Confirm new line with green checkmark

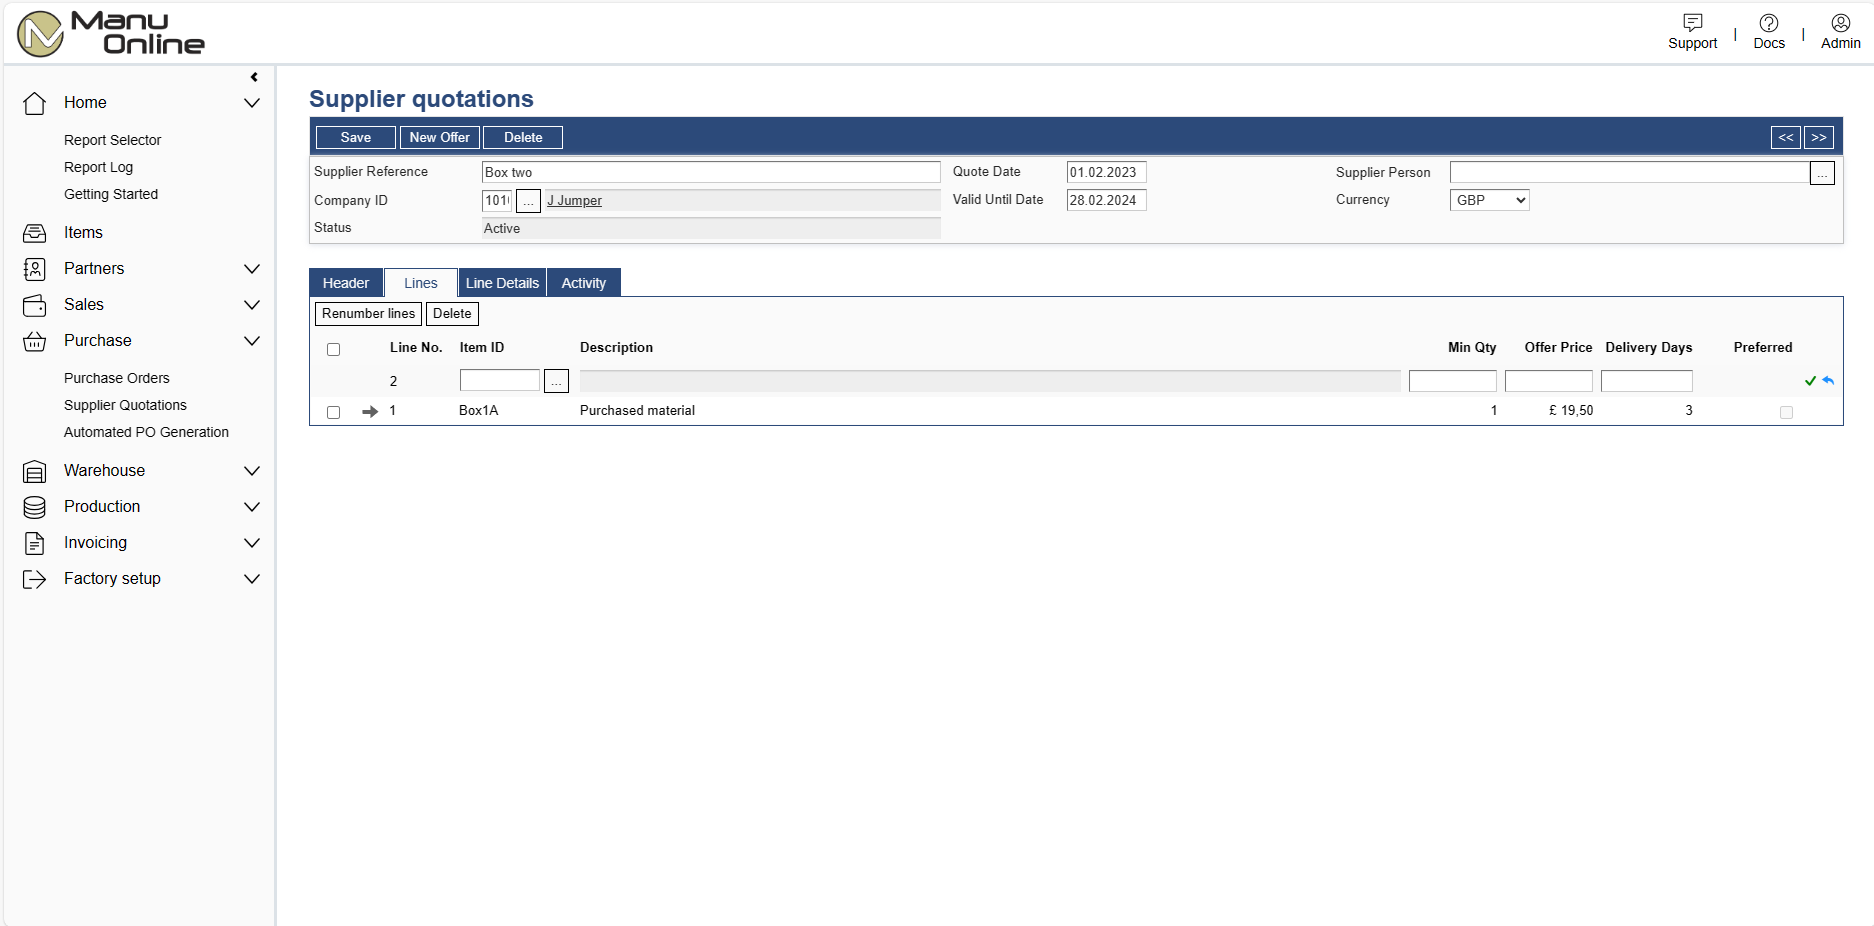coord(1810,381)
